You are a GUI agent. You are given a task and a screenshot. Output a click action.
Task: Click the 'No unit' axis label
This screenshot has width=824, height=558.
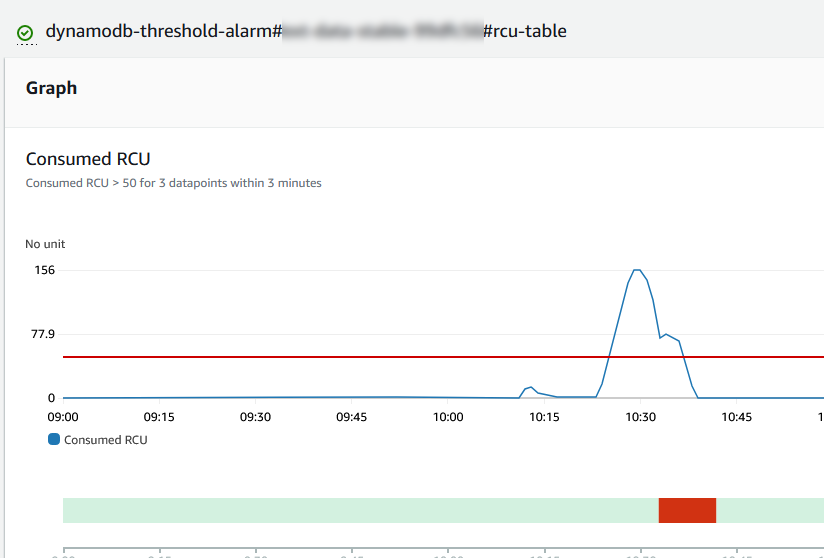click(45, 244)
